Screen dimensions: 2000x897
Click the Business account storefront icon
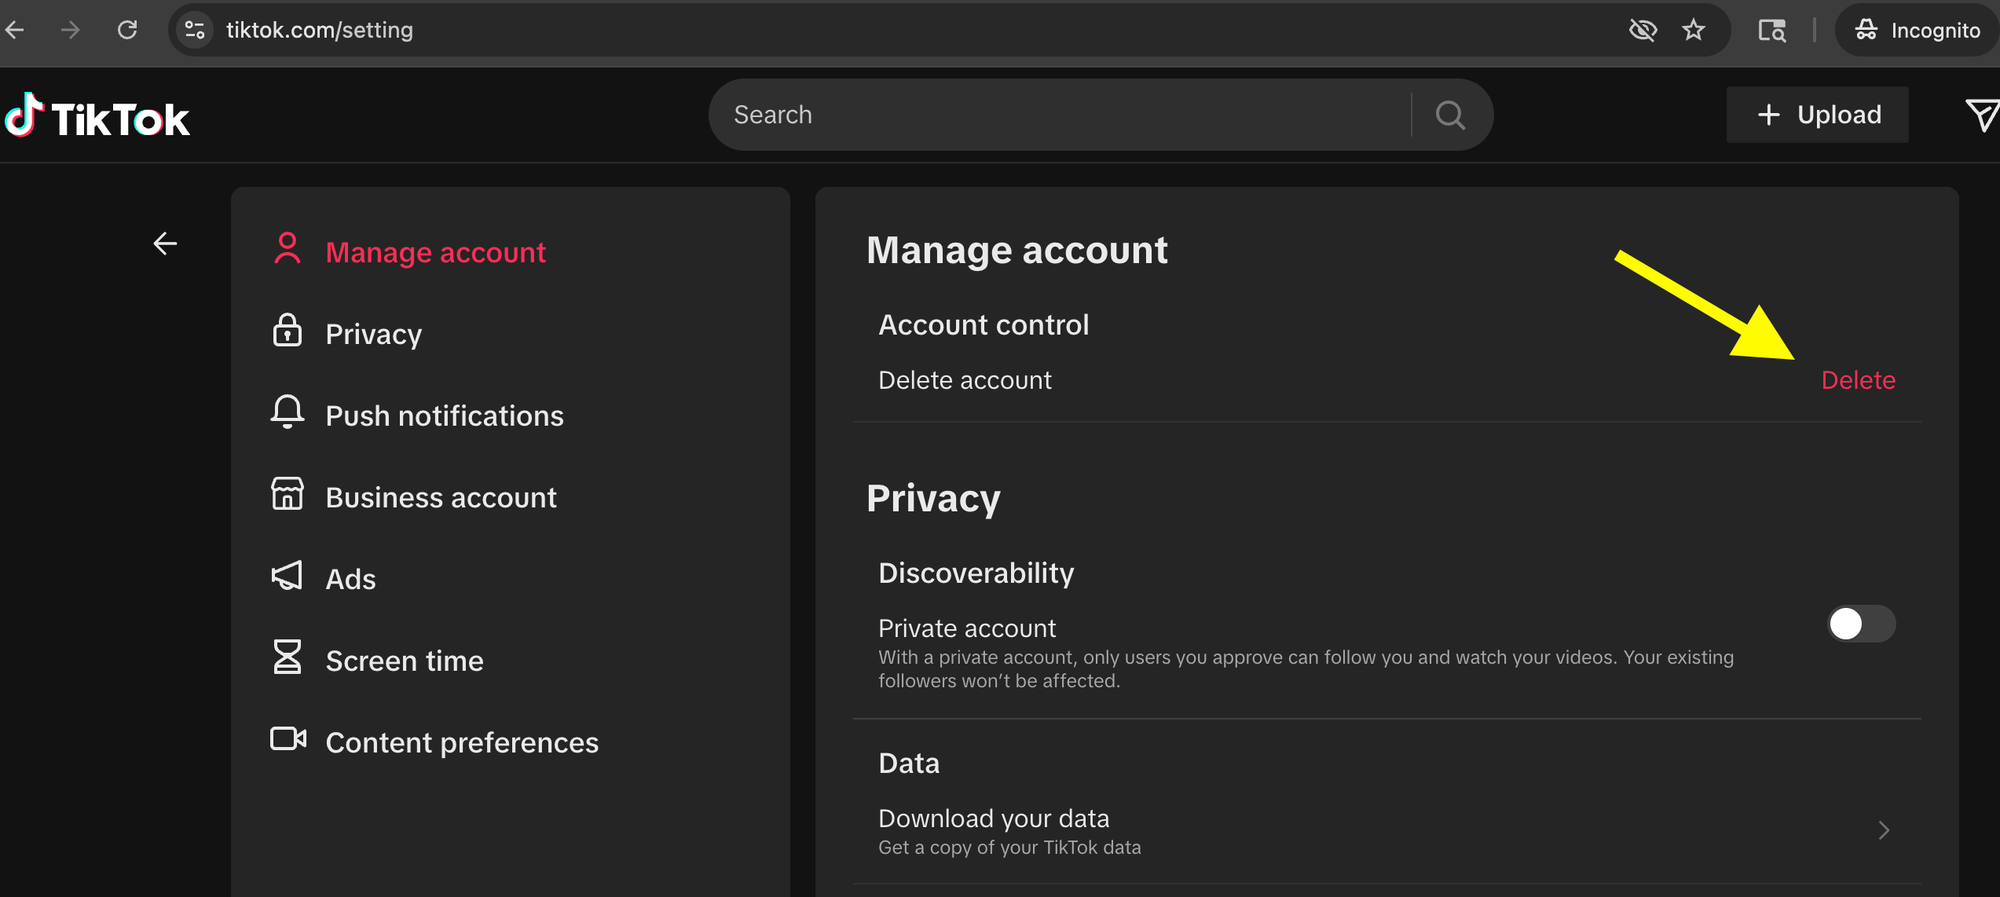tap(287, 493)
